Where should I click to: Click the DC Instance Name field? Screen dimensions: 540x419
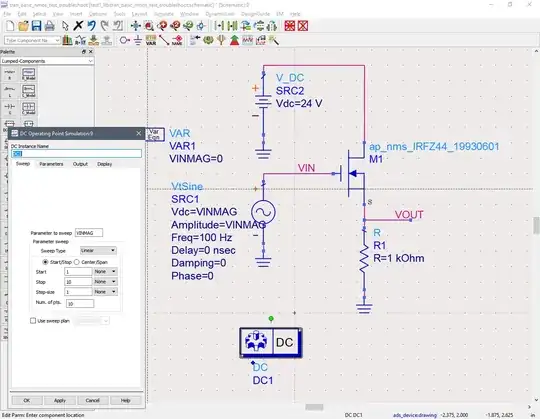pyautogui.click(x=76, y=154)
